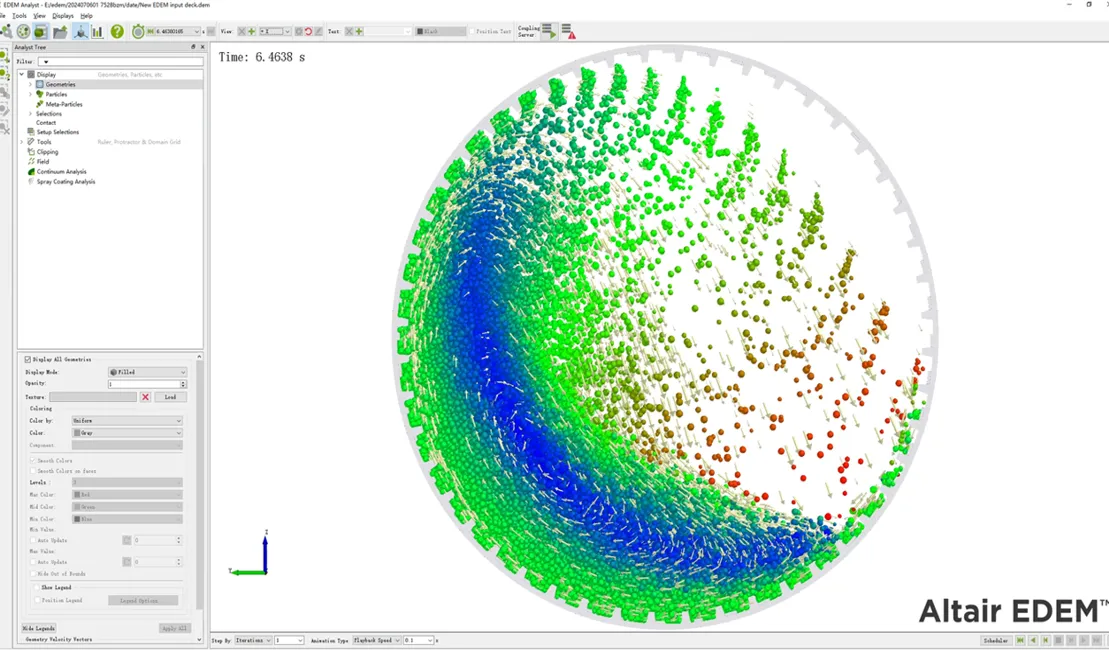The image size is (1109, 651).
Task: Click the stopwatch time icon in toolbar
Action: pyautogui.click(x=138, y=32)
